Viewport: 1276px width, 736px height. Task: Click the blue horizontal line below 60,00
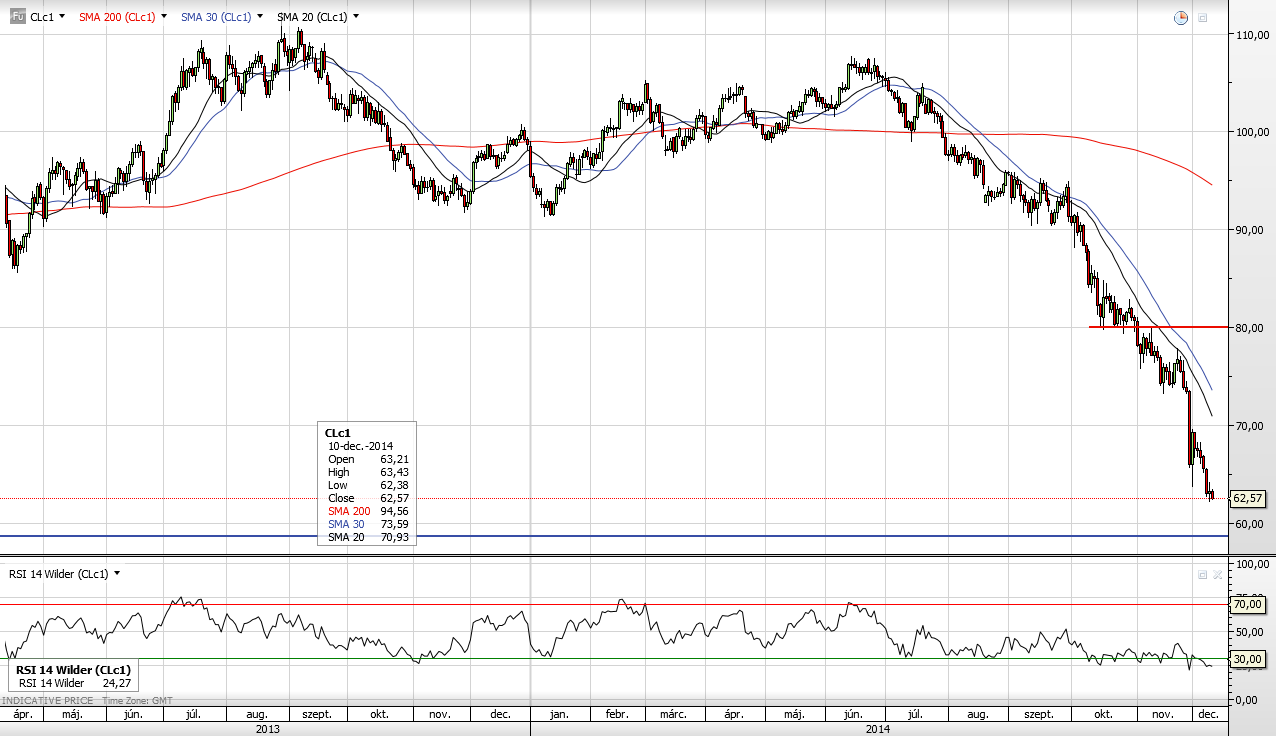[x=614, y=536]
